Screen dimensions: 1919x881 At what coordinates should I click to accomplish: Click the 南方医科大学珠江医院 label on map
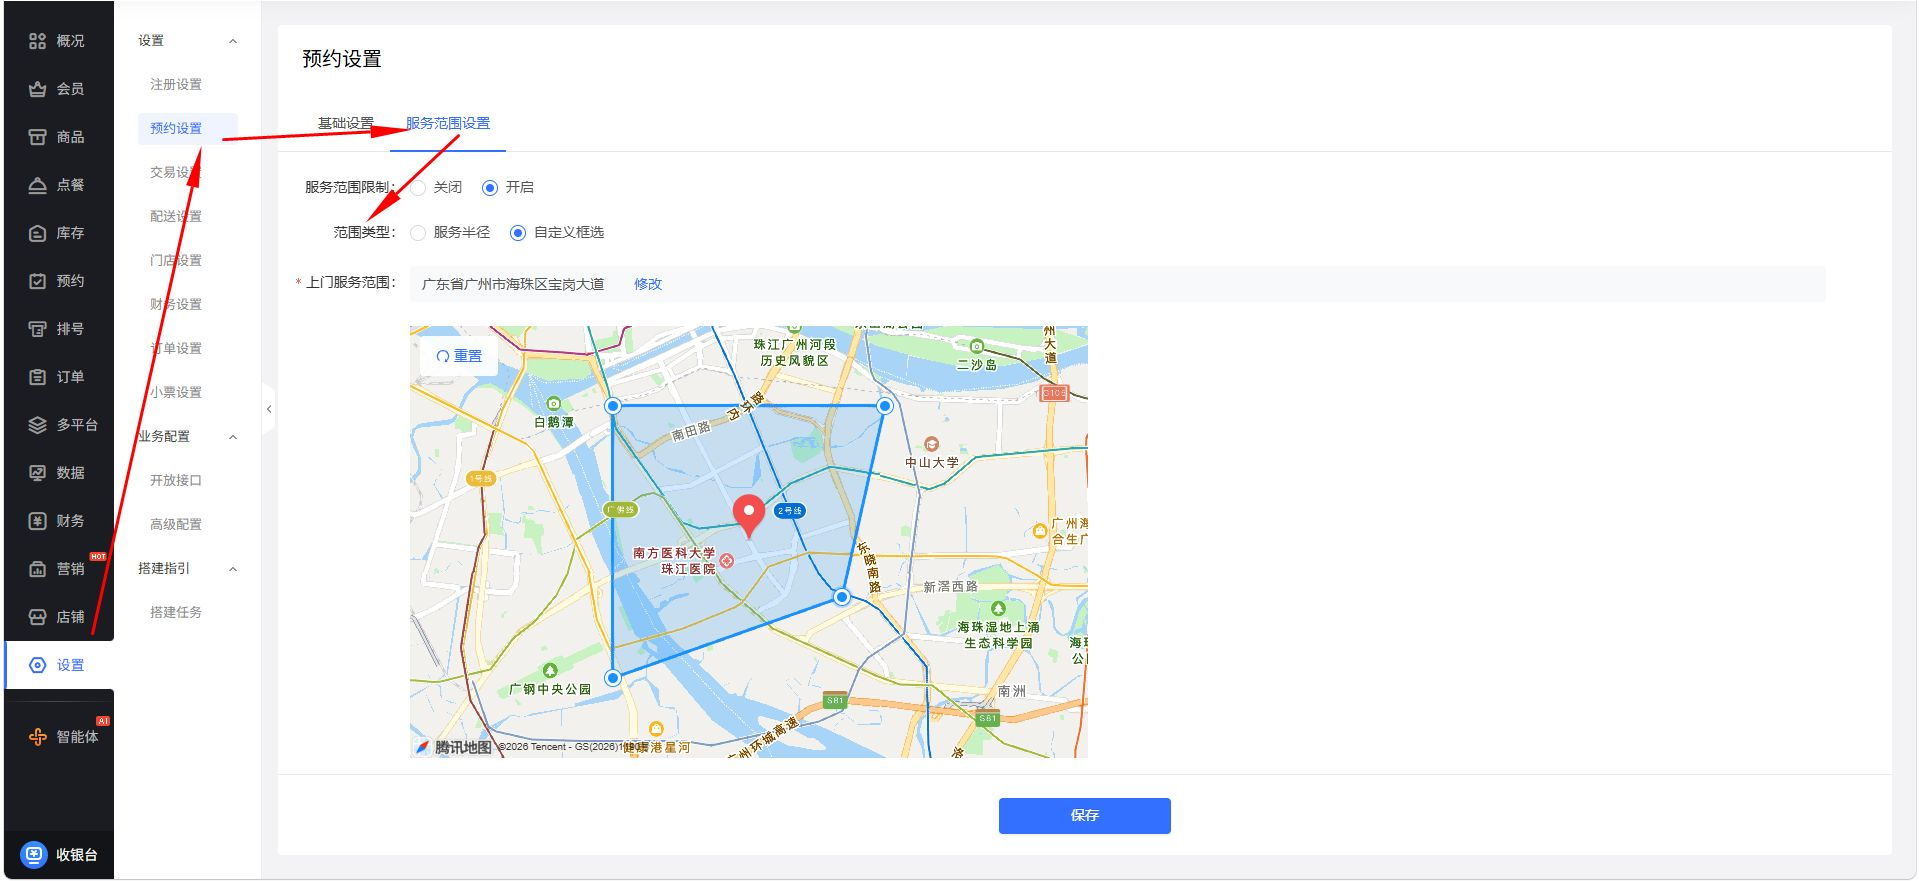(x=674, y=561)
